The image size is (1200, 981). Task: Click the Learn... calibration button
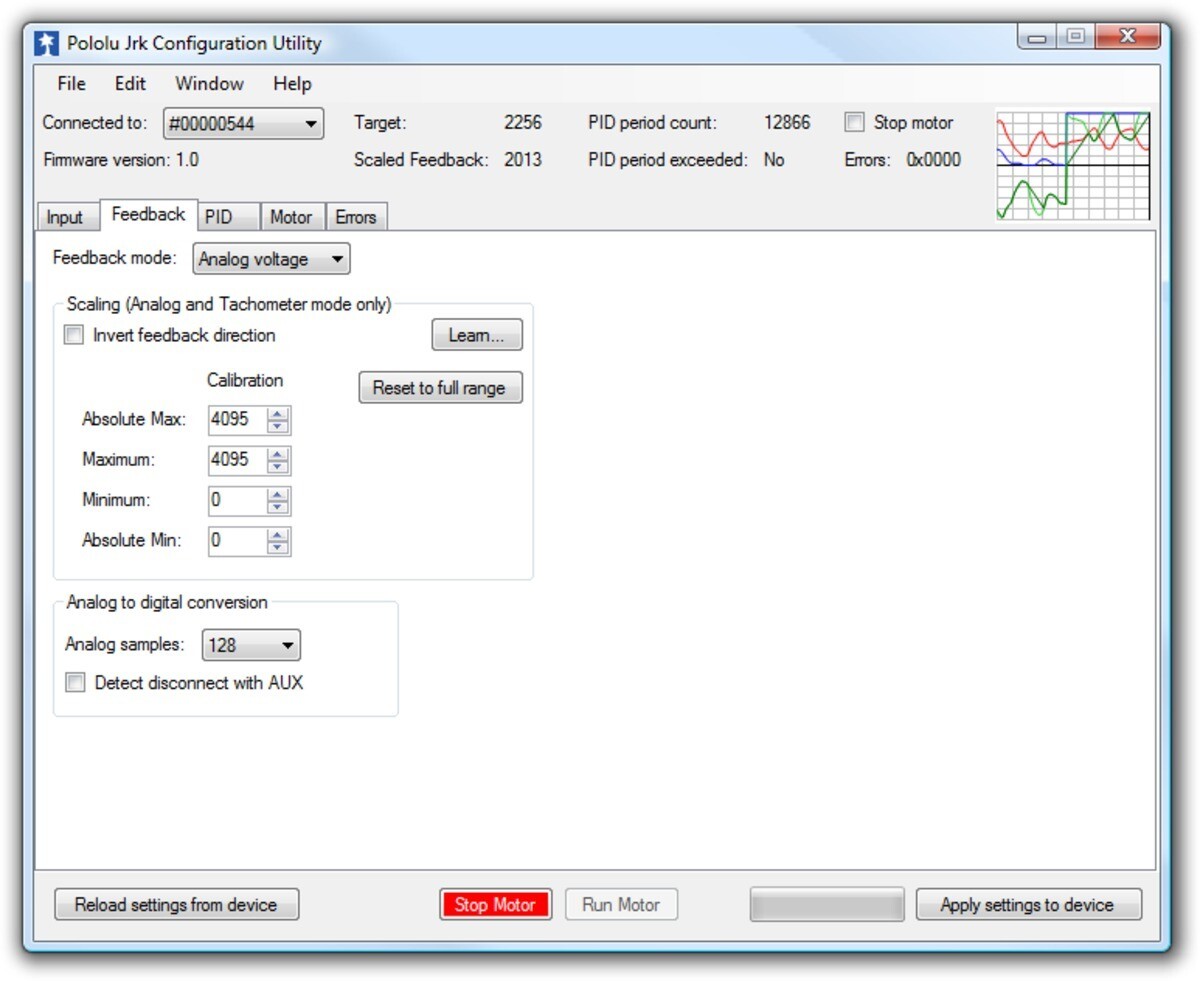[477, 336]
